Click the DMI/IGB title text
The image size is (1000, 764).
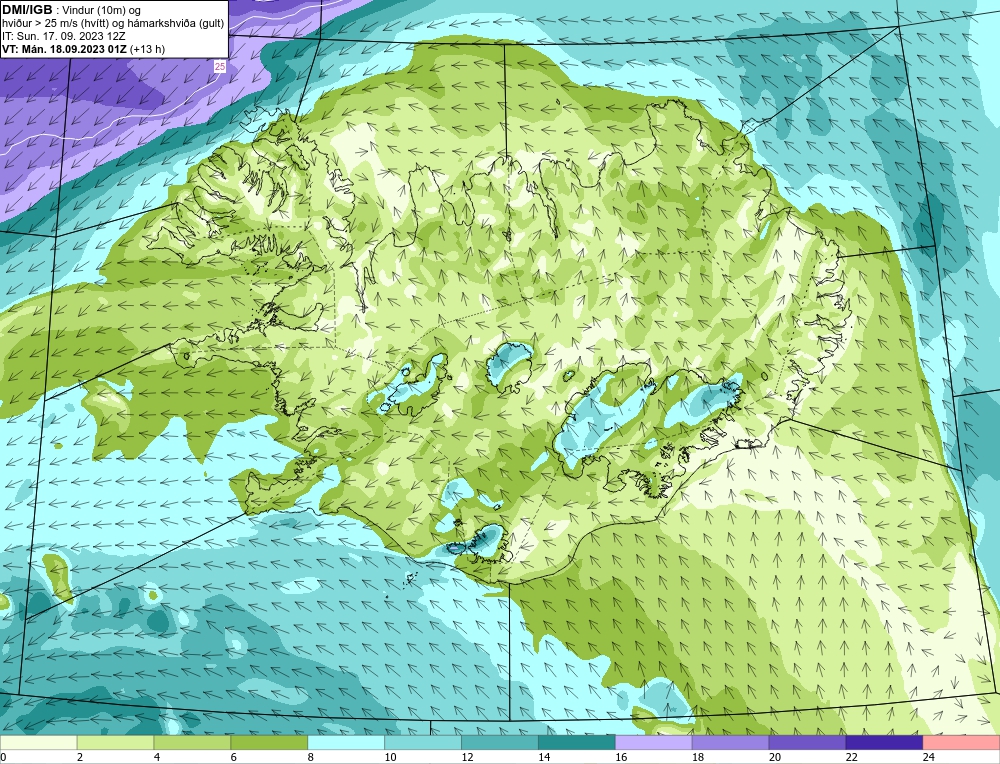(x=27, y=10)
